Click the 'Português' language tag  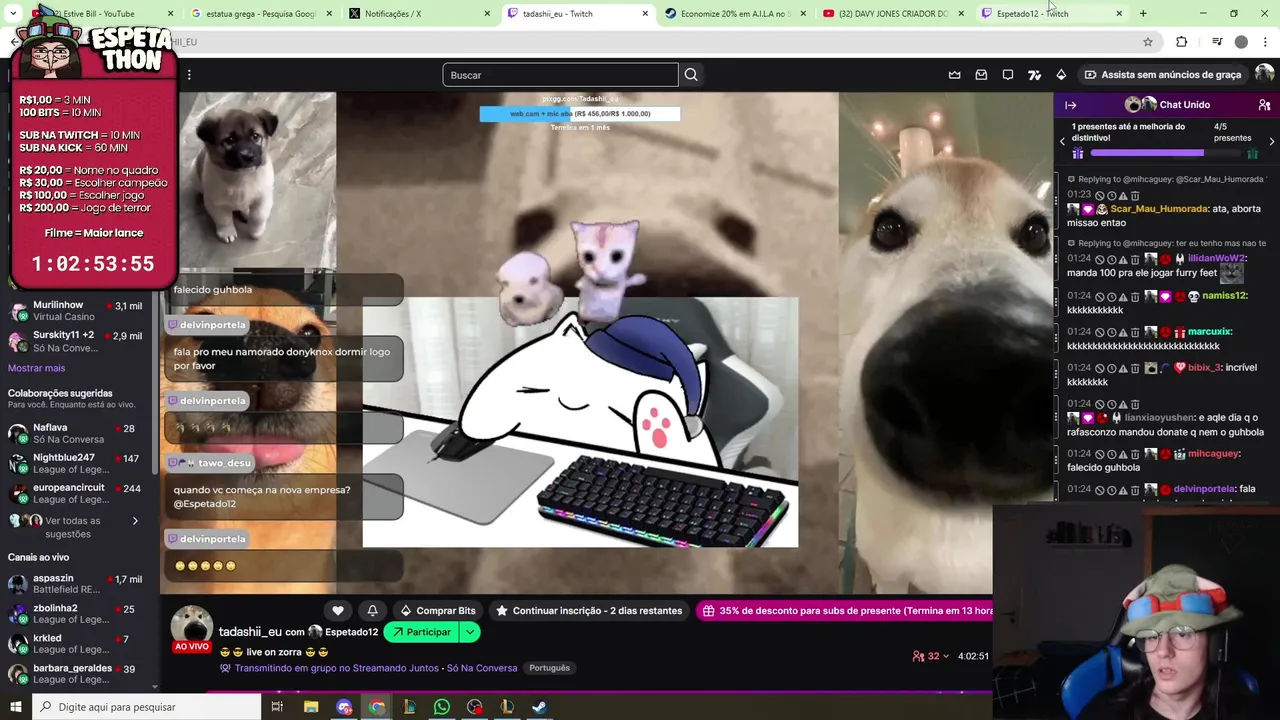(549, 668)
